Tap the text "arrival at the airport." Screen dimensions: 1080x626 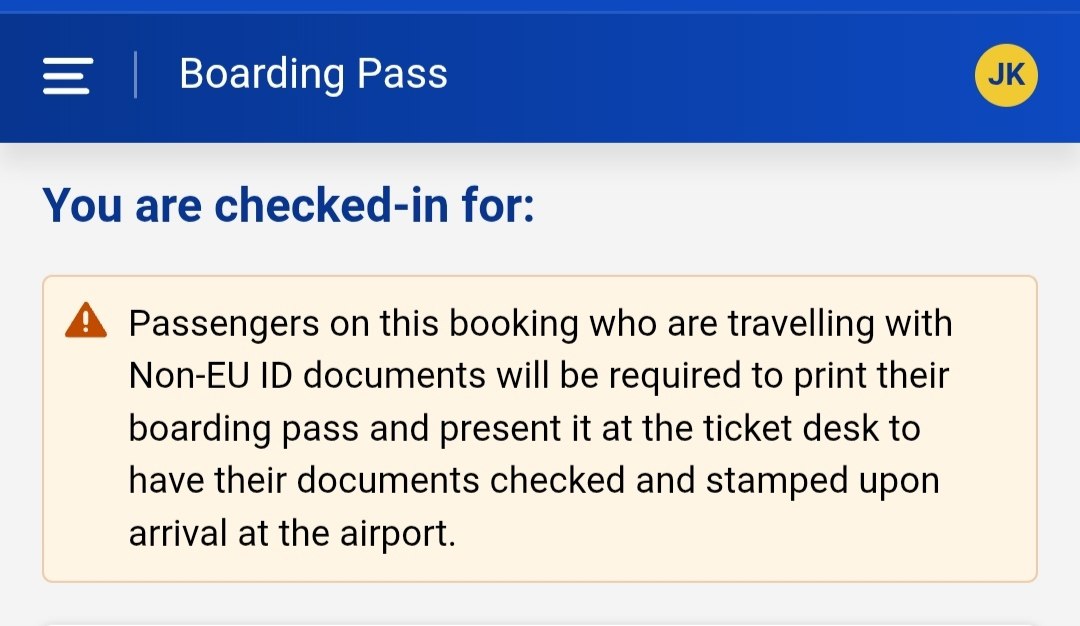(x=292, y=533)
